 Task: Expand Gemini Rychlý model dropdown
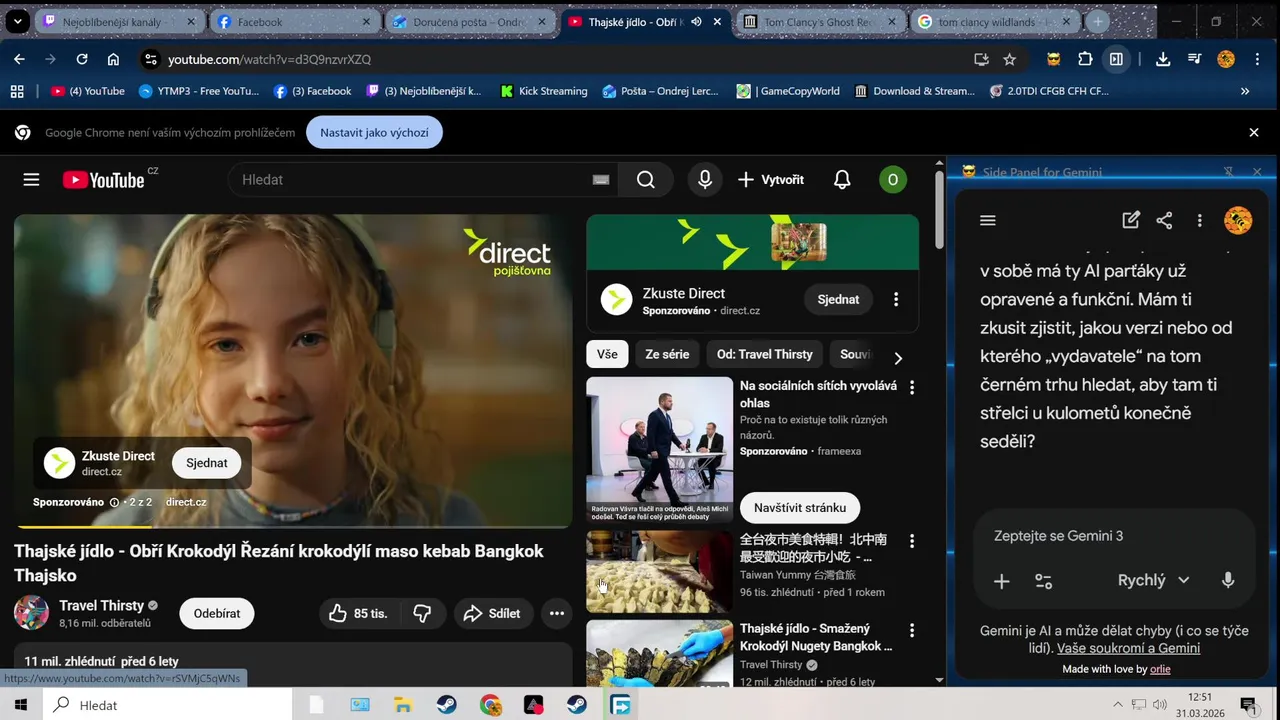coord(1153,580)
